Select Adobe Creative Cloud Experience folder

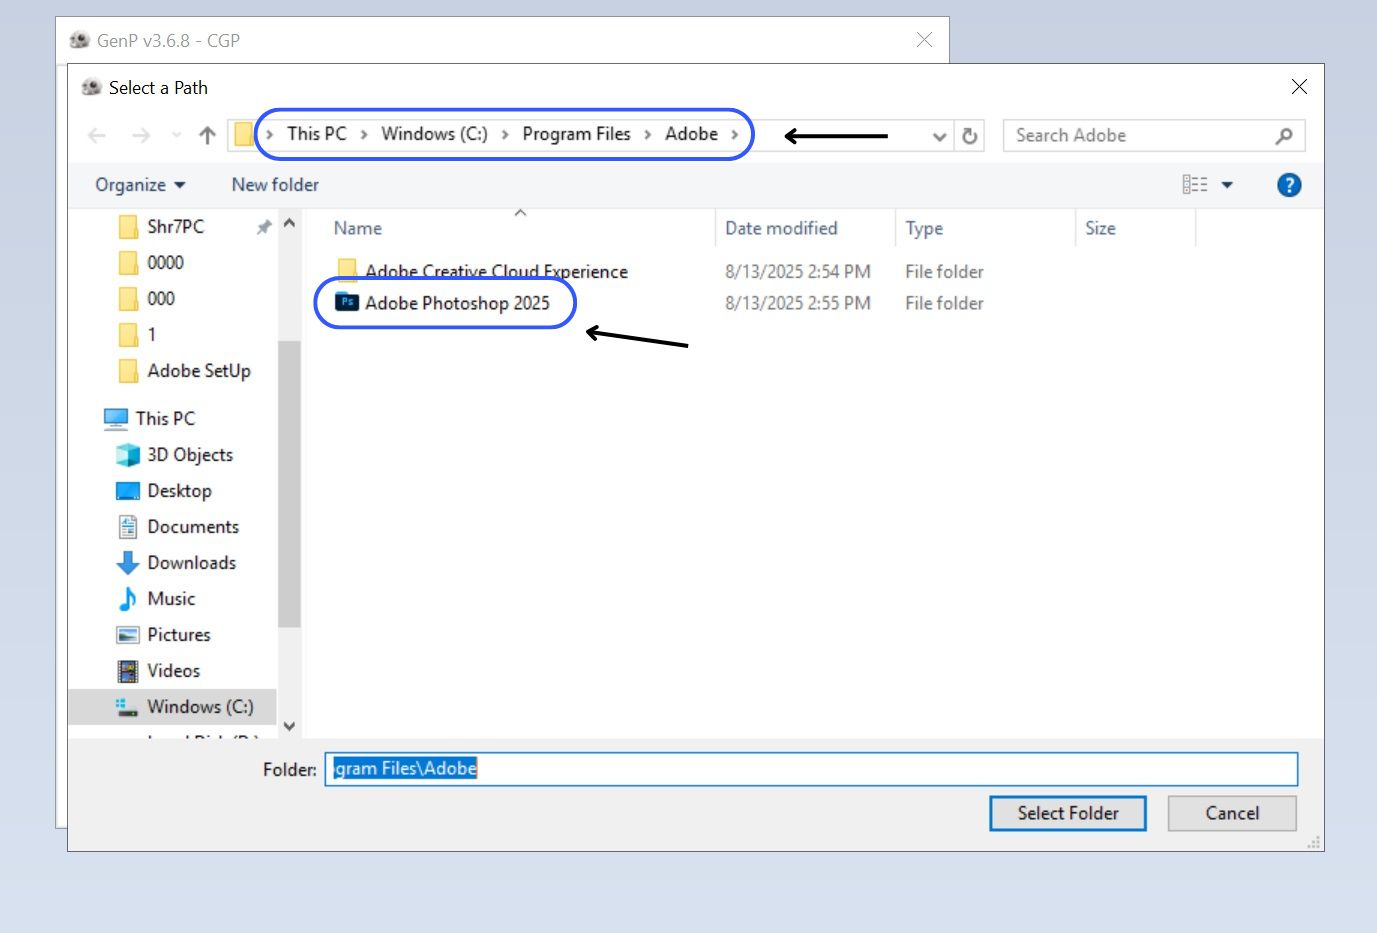click(x=496, y=271)
